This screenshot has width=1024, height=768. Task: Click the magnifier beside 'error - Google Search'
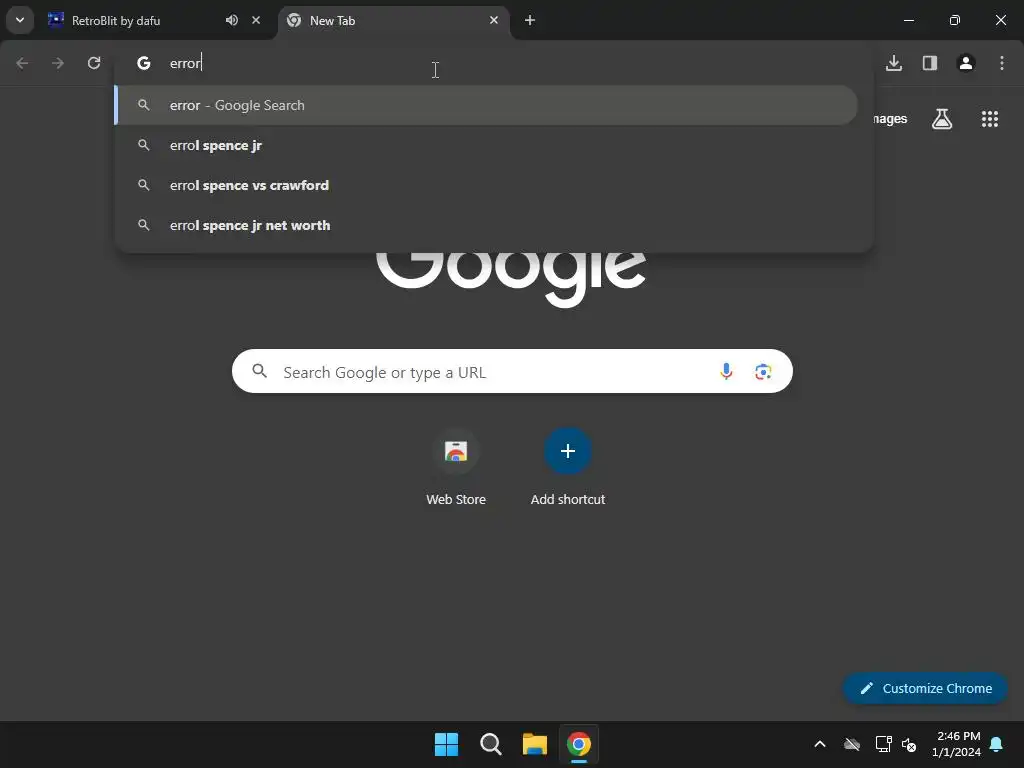(144, 105)
